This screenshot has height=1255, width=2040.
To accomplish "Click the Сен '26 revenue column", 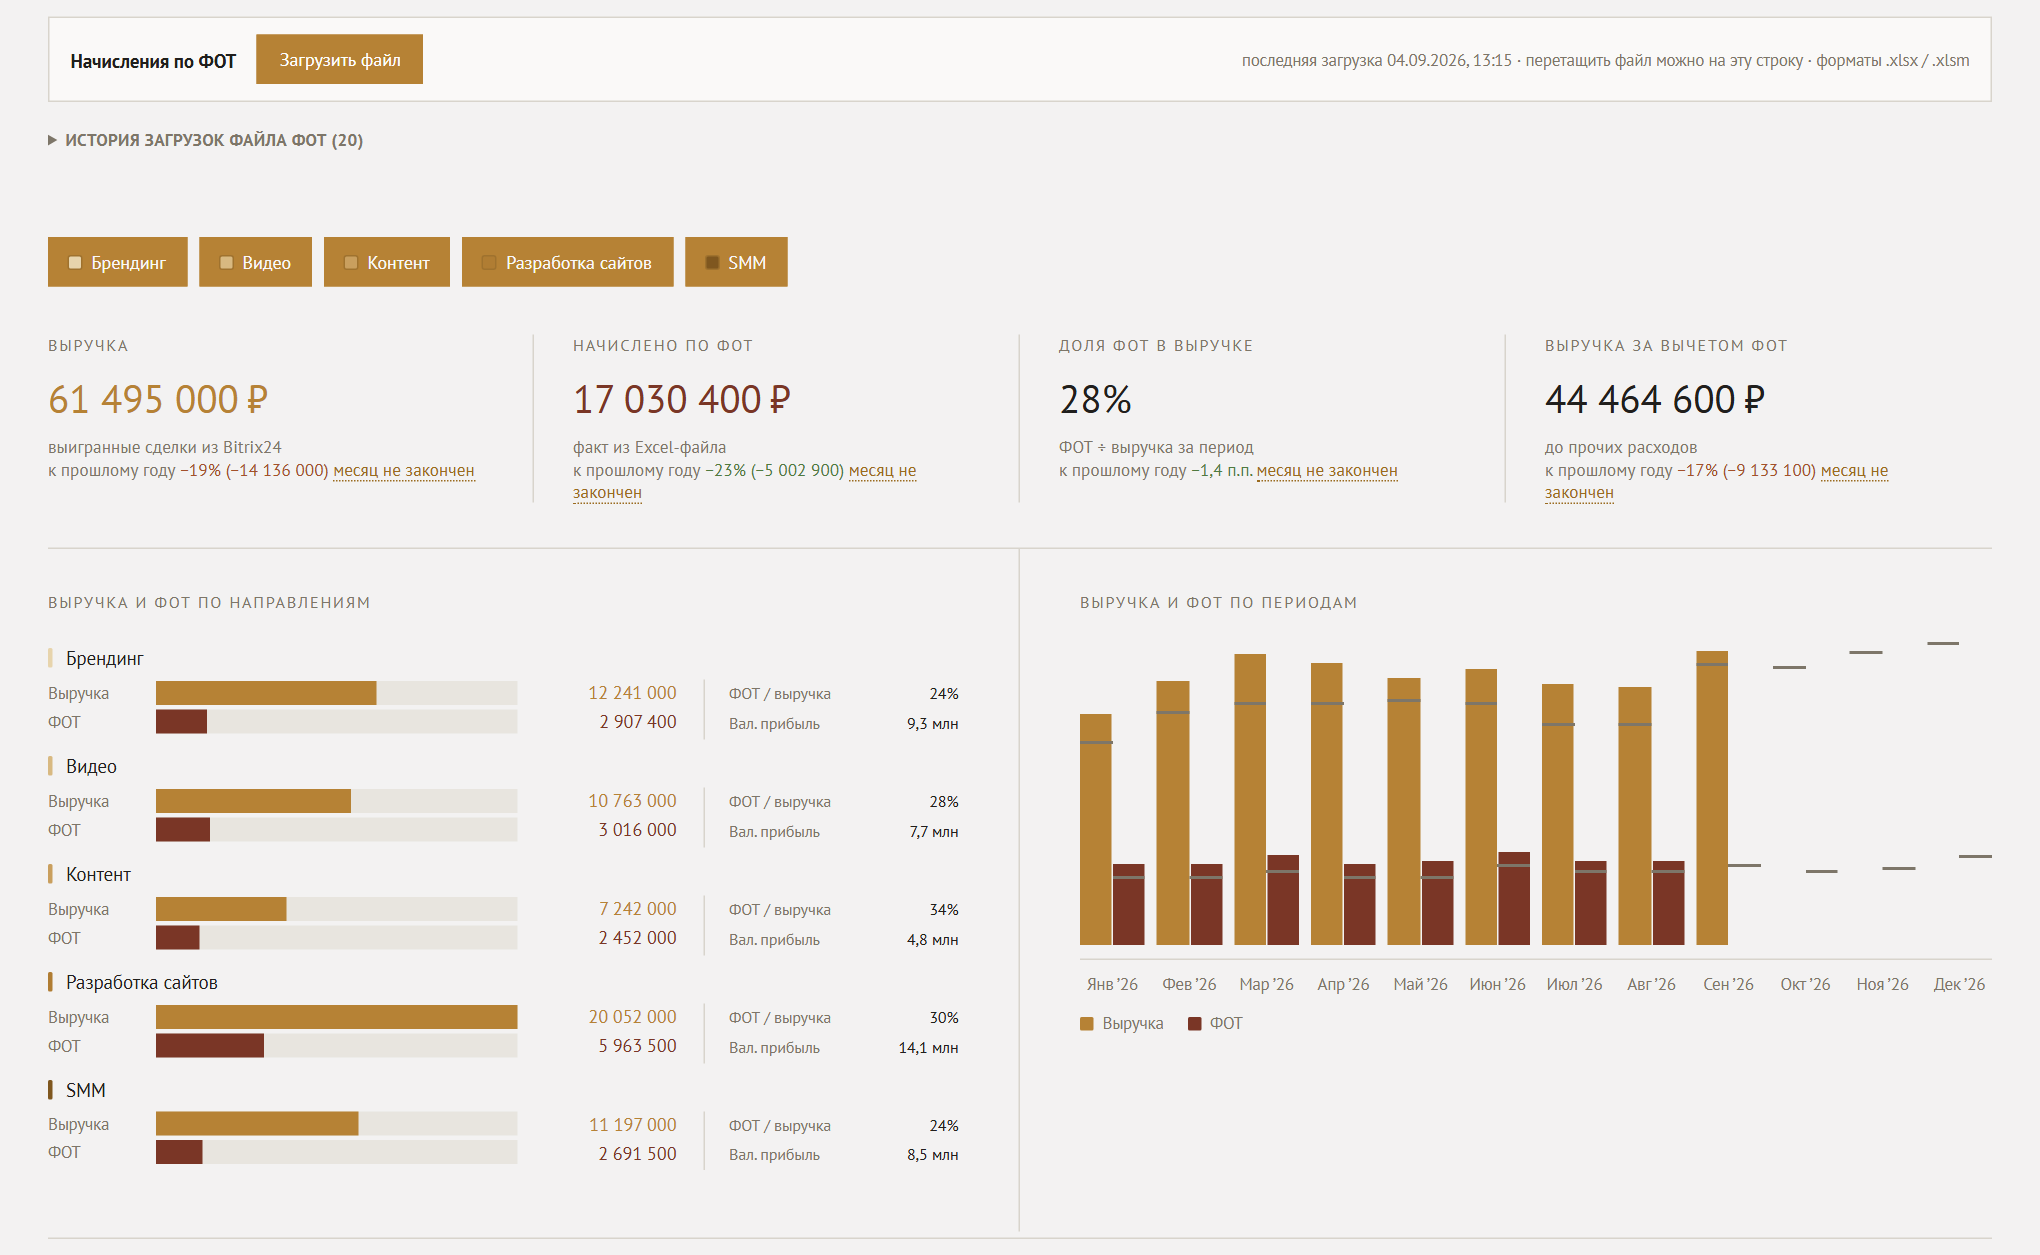I will [x=1712, y=798].
